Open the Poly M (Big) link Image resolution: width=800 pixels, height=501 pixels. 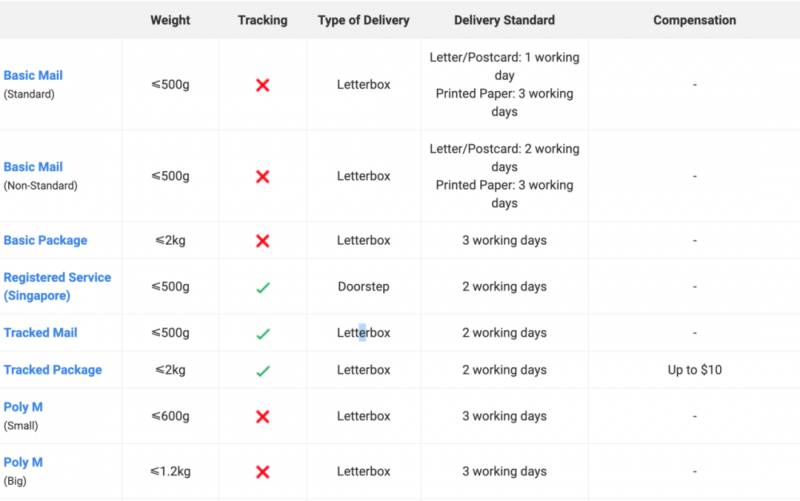[x=23, y=463]
